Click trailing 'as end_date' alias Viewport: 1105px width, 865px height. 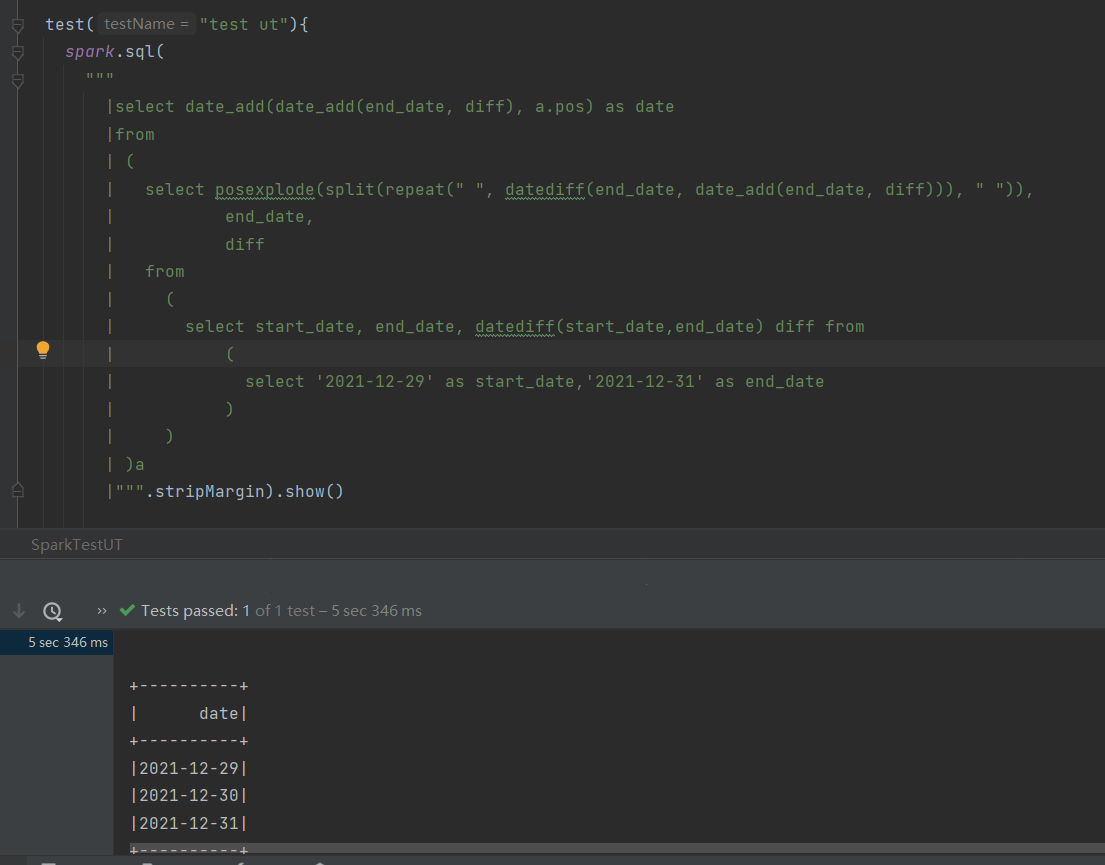[x=770, y=381]
